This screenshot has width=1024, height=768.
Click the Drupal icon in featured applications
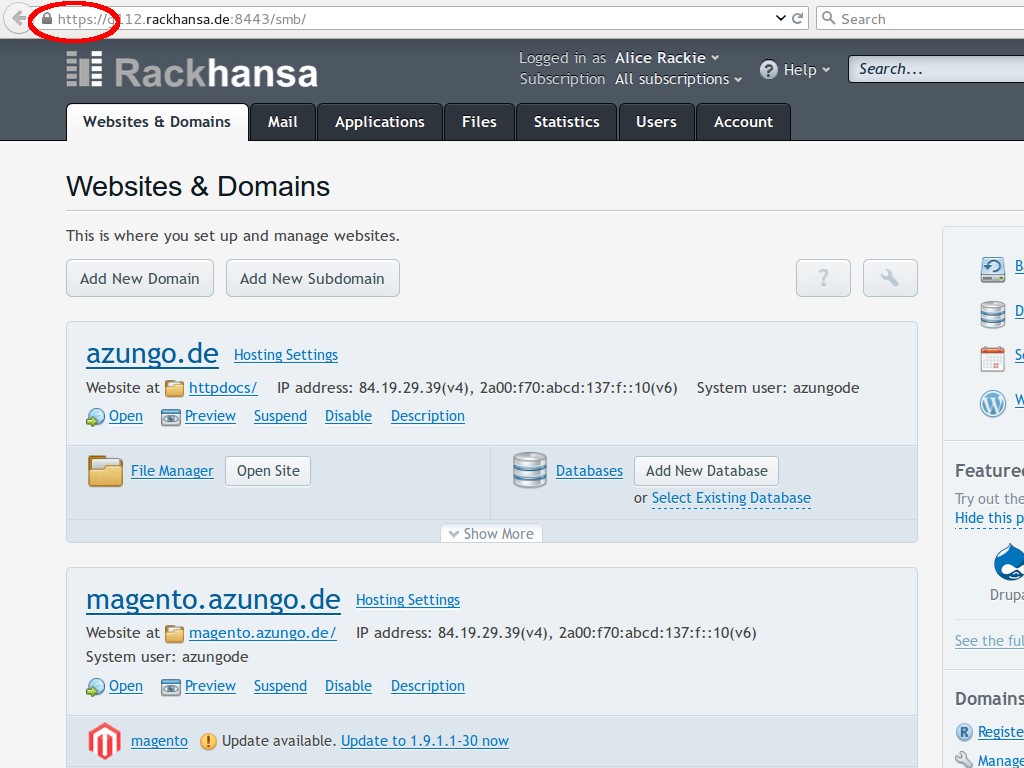1009,562
